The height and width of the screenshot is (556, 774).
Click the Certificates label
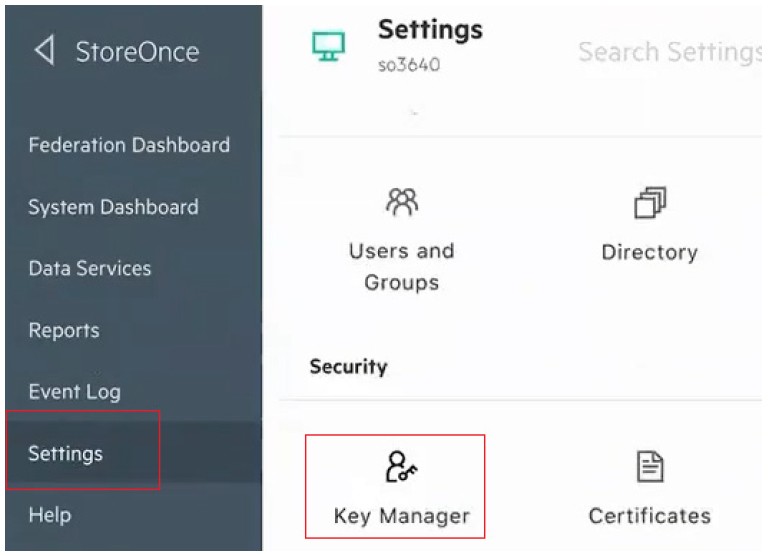pyautogui.click(x=650, y=516)
